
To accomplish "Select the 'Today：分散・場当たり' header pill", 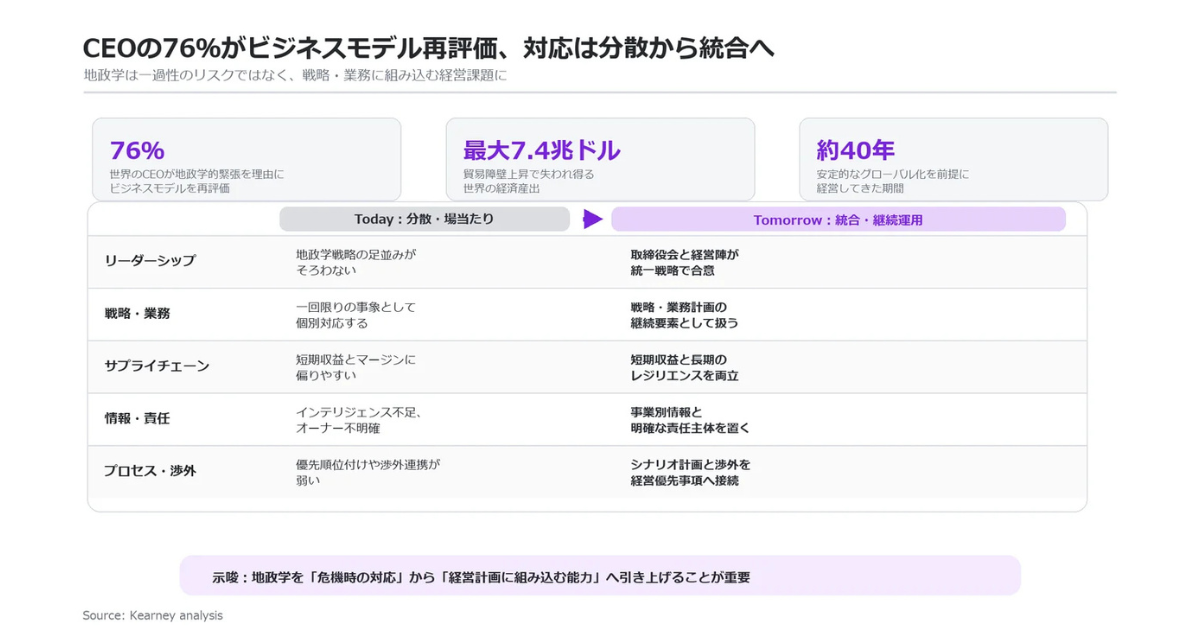I will click(x=424, y=219).
